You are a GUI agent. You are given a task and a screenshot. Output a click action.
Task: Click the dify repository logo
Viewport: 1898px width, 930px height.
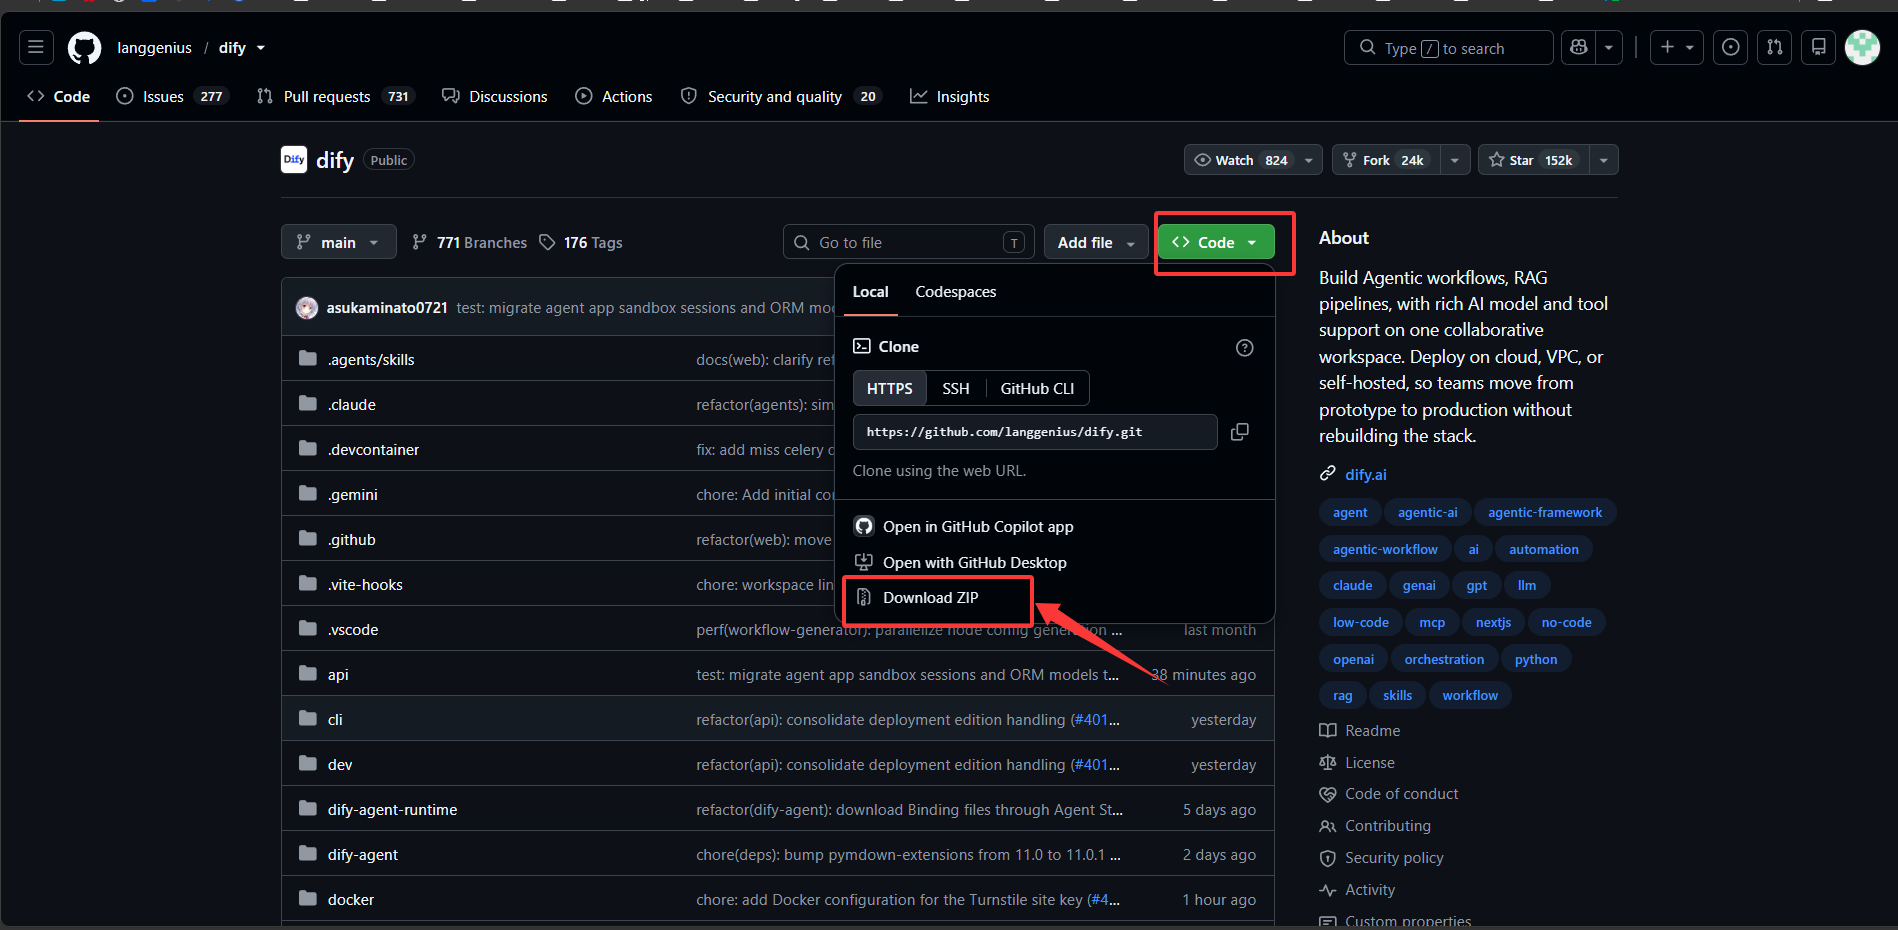(x=294, y=160)
